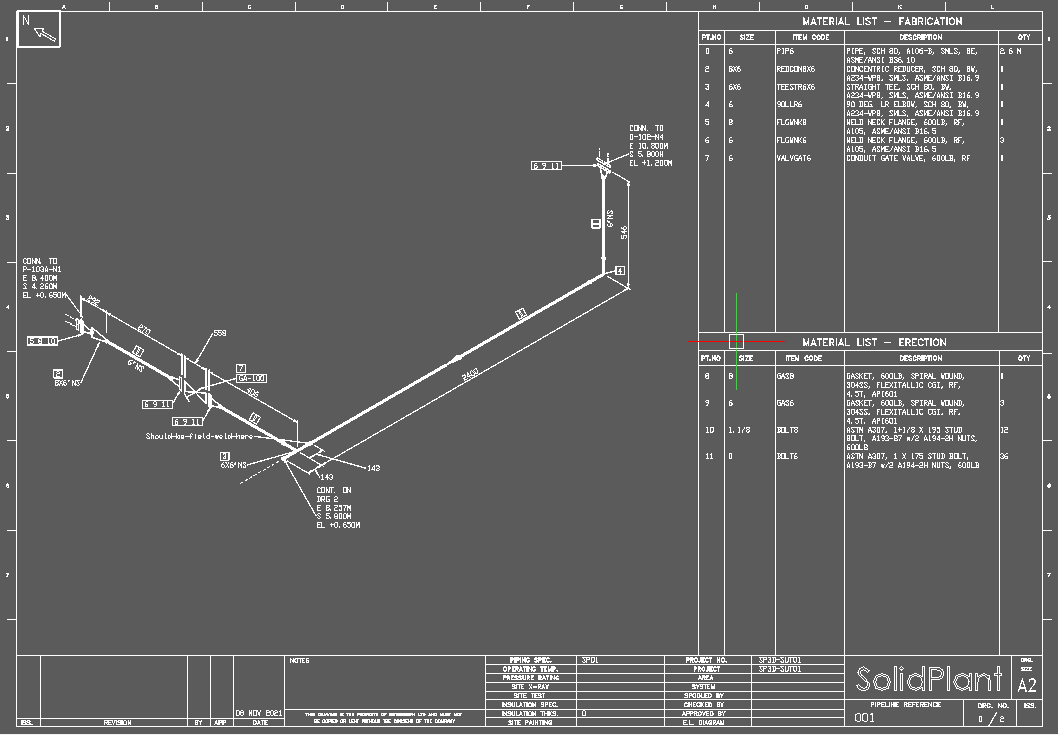Select the "90LLR6" item code cell
Viewport: 1058px width, 735px height.
[789, 105]
